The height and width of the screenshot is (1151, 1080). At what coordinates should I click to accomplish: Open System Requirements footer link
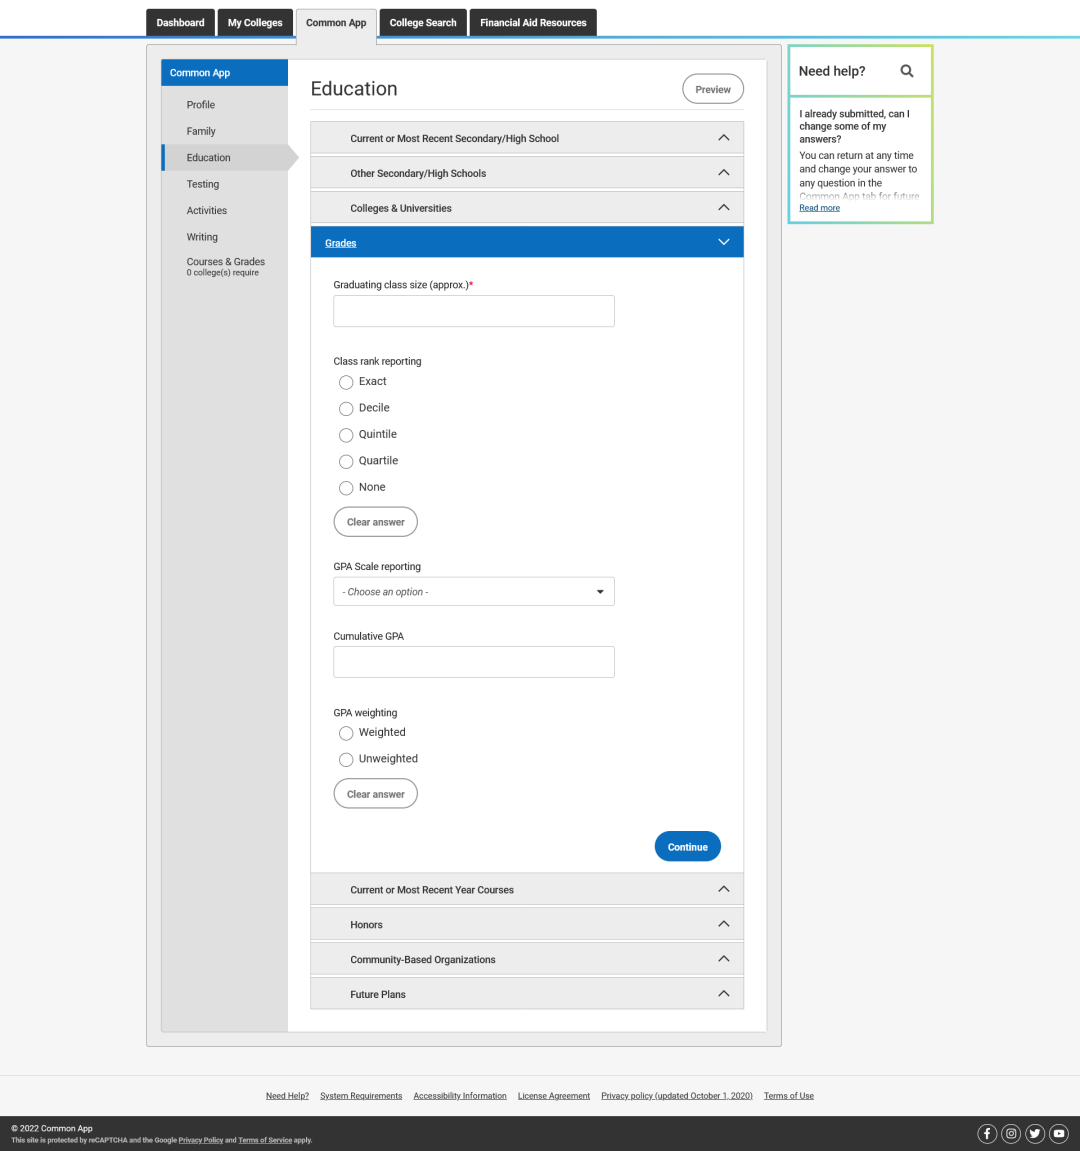(361, 1096)
